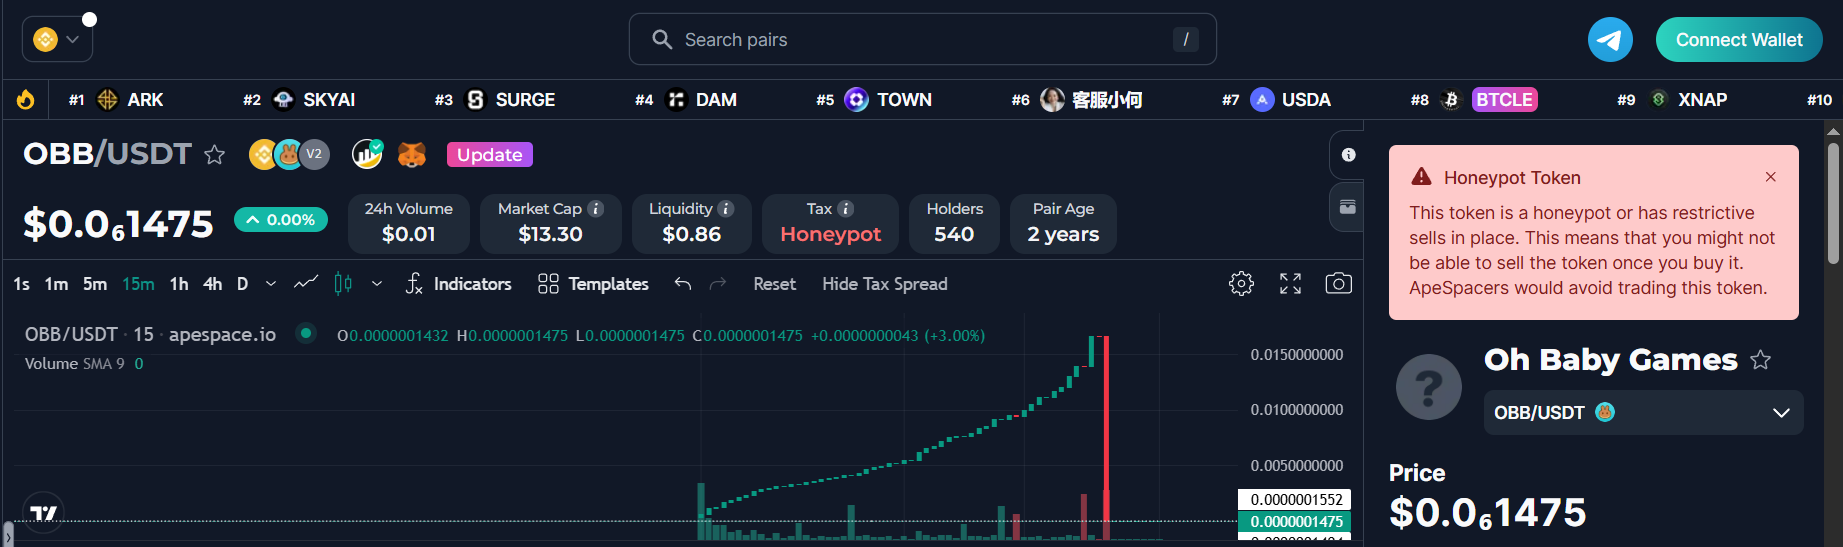Toggle the OBB/USDT series status dot

306,333
